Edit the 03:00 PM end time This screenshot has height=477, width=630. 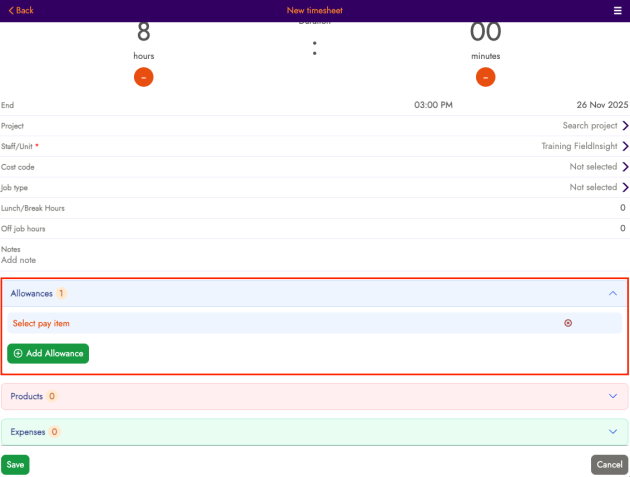[x=433, y=105]
